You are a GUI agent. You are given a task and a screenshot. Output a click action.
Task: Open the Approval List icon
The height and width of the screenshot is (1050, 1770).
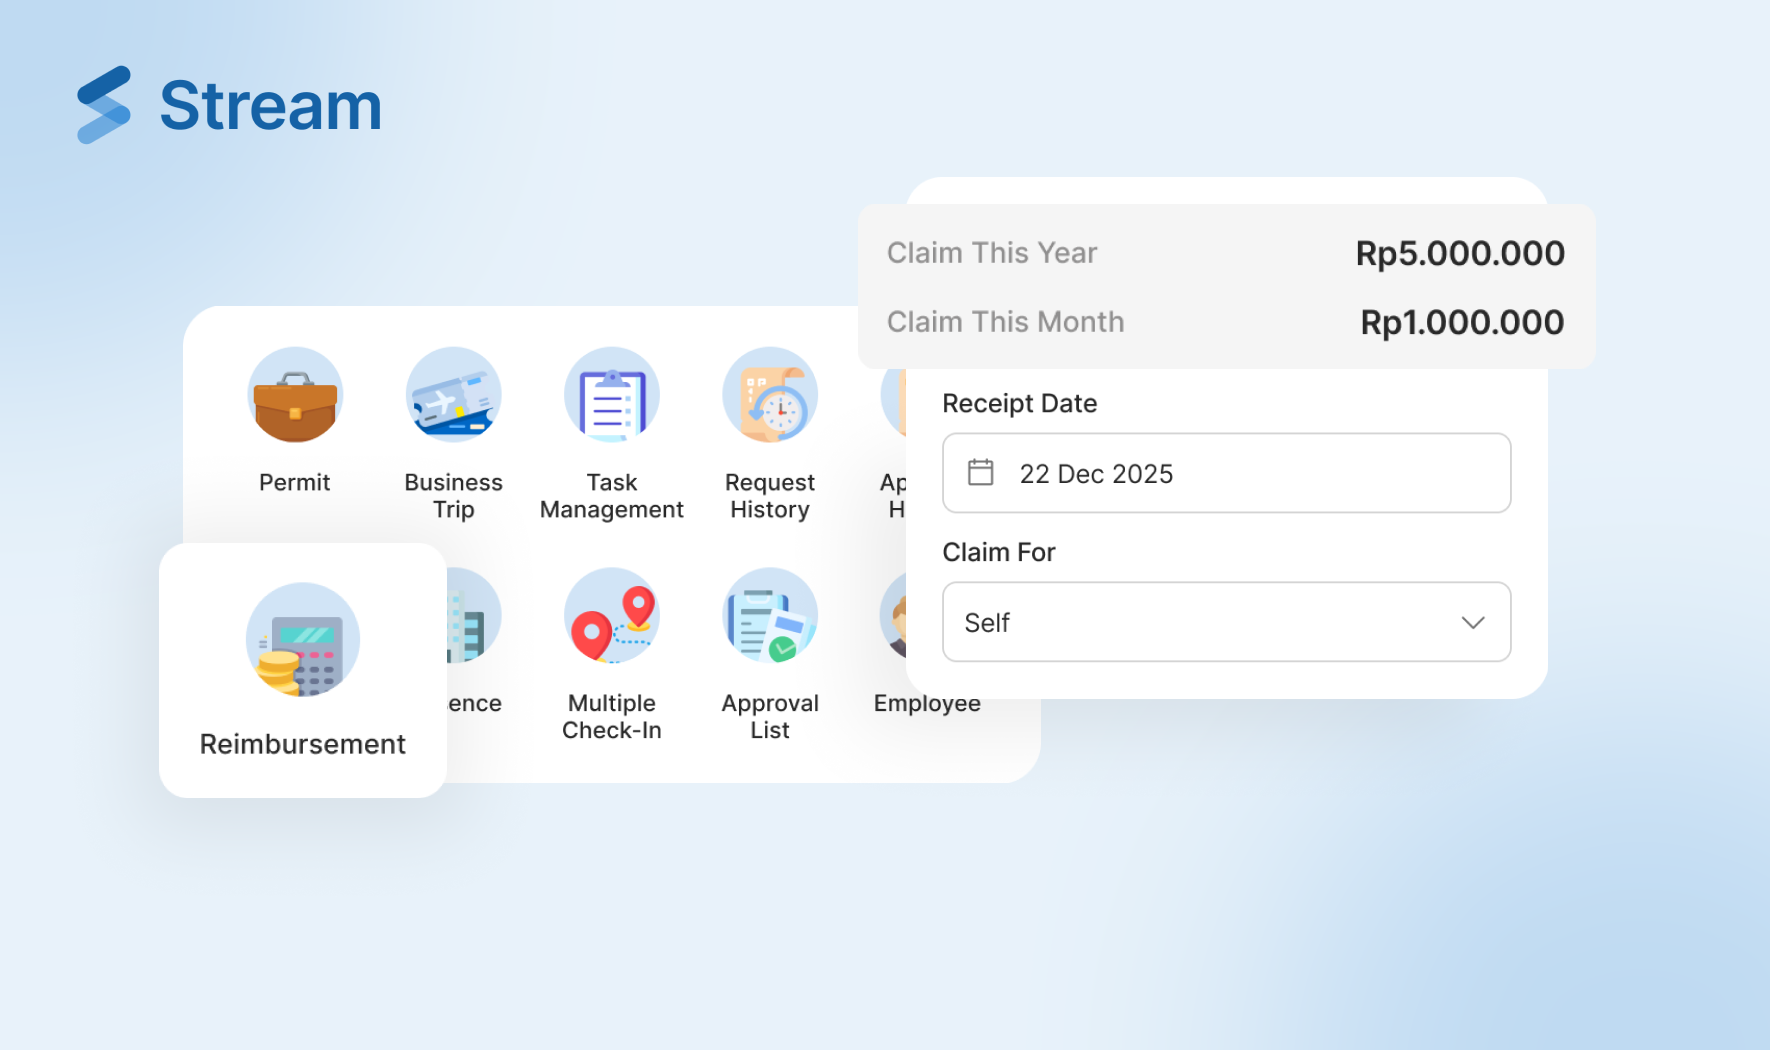tap(770, 616)
